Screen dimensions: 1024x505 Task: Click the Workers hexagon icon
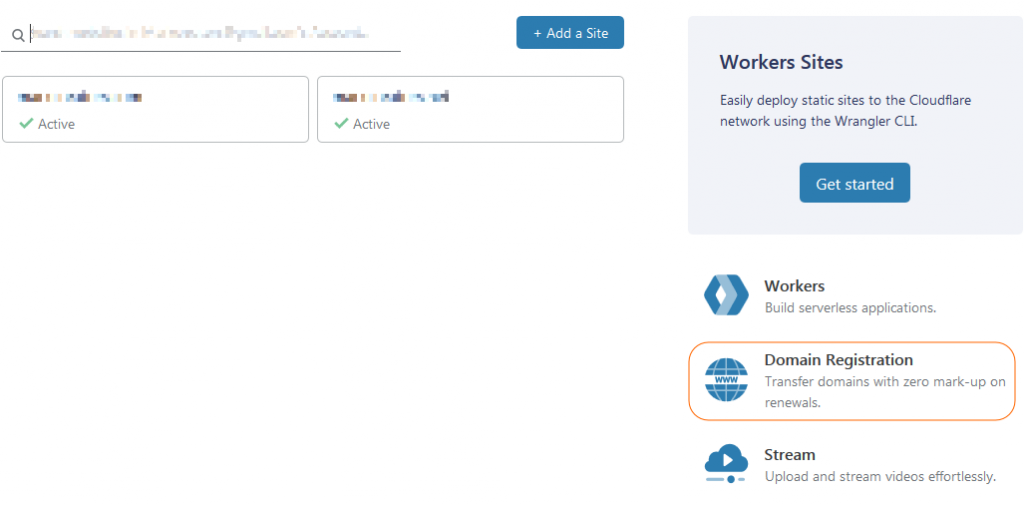726,295
